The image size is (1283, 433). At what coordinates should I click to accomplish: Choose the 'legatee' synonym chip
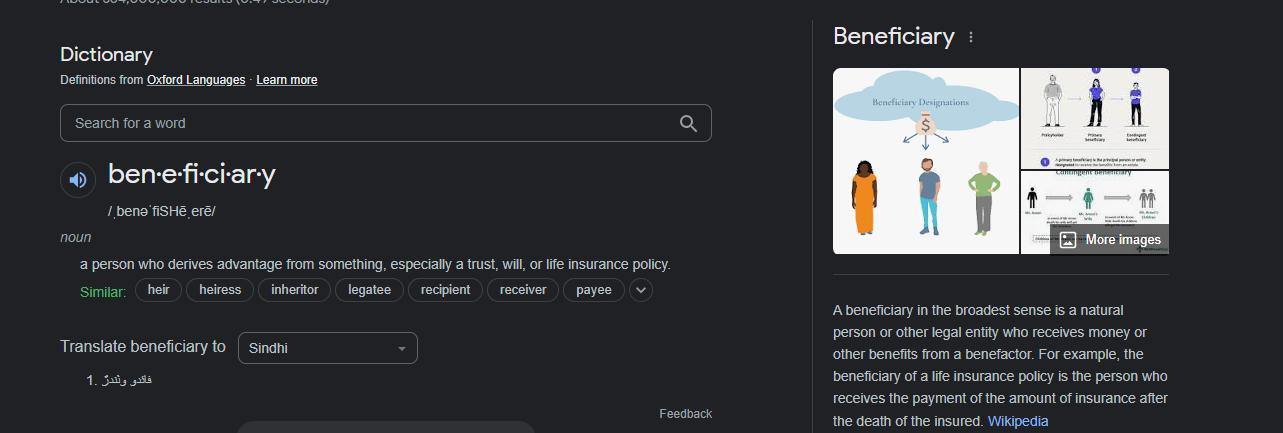point(369,290)
